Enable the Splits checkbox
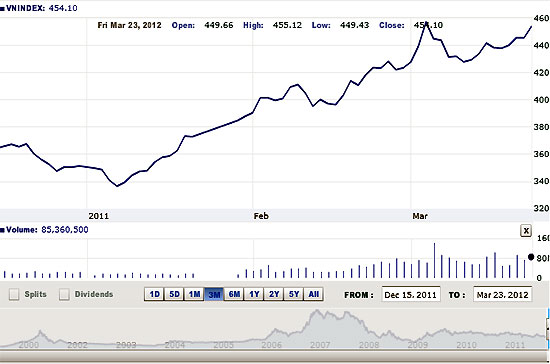 [x=14, y=294]
